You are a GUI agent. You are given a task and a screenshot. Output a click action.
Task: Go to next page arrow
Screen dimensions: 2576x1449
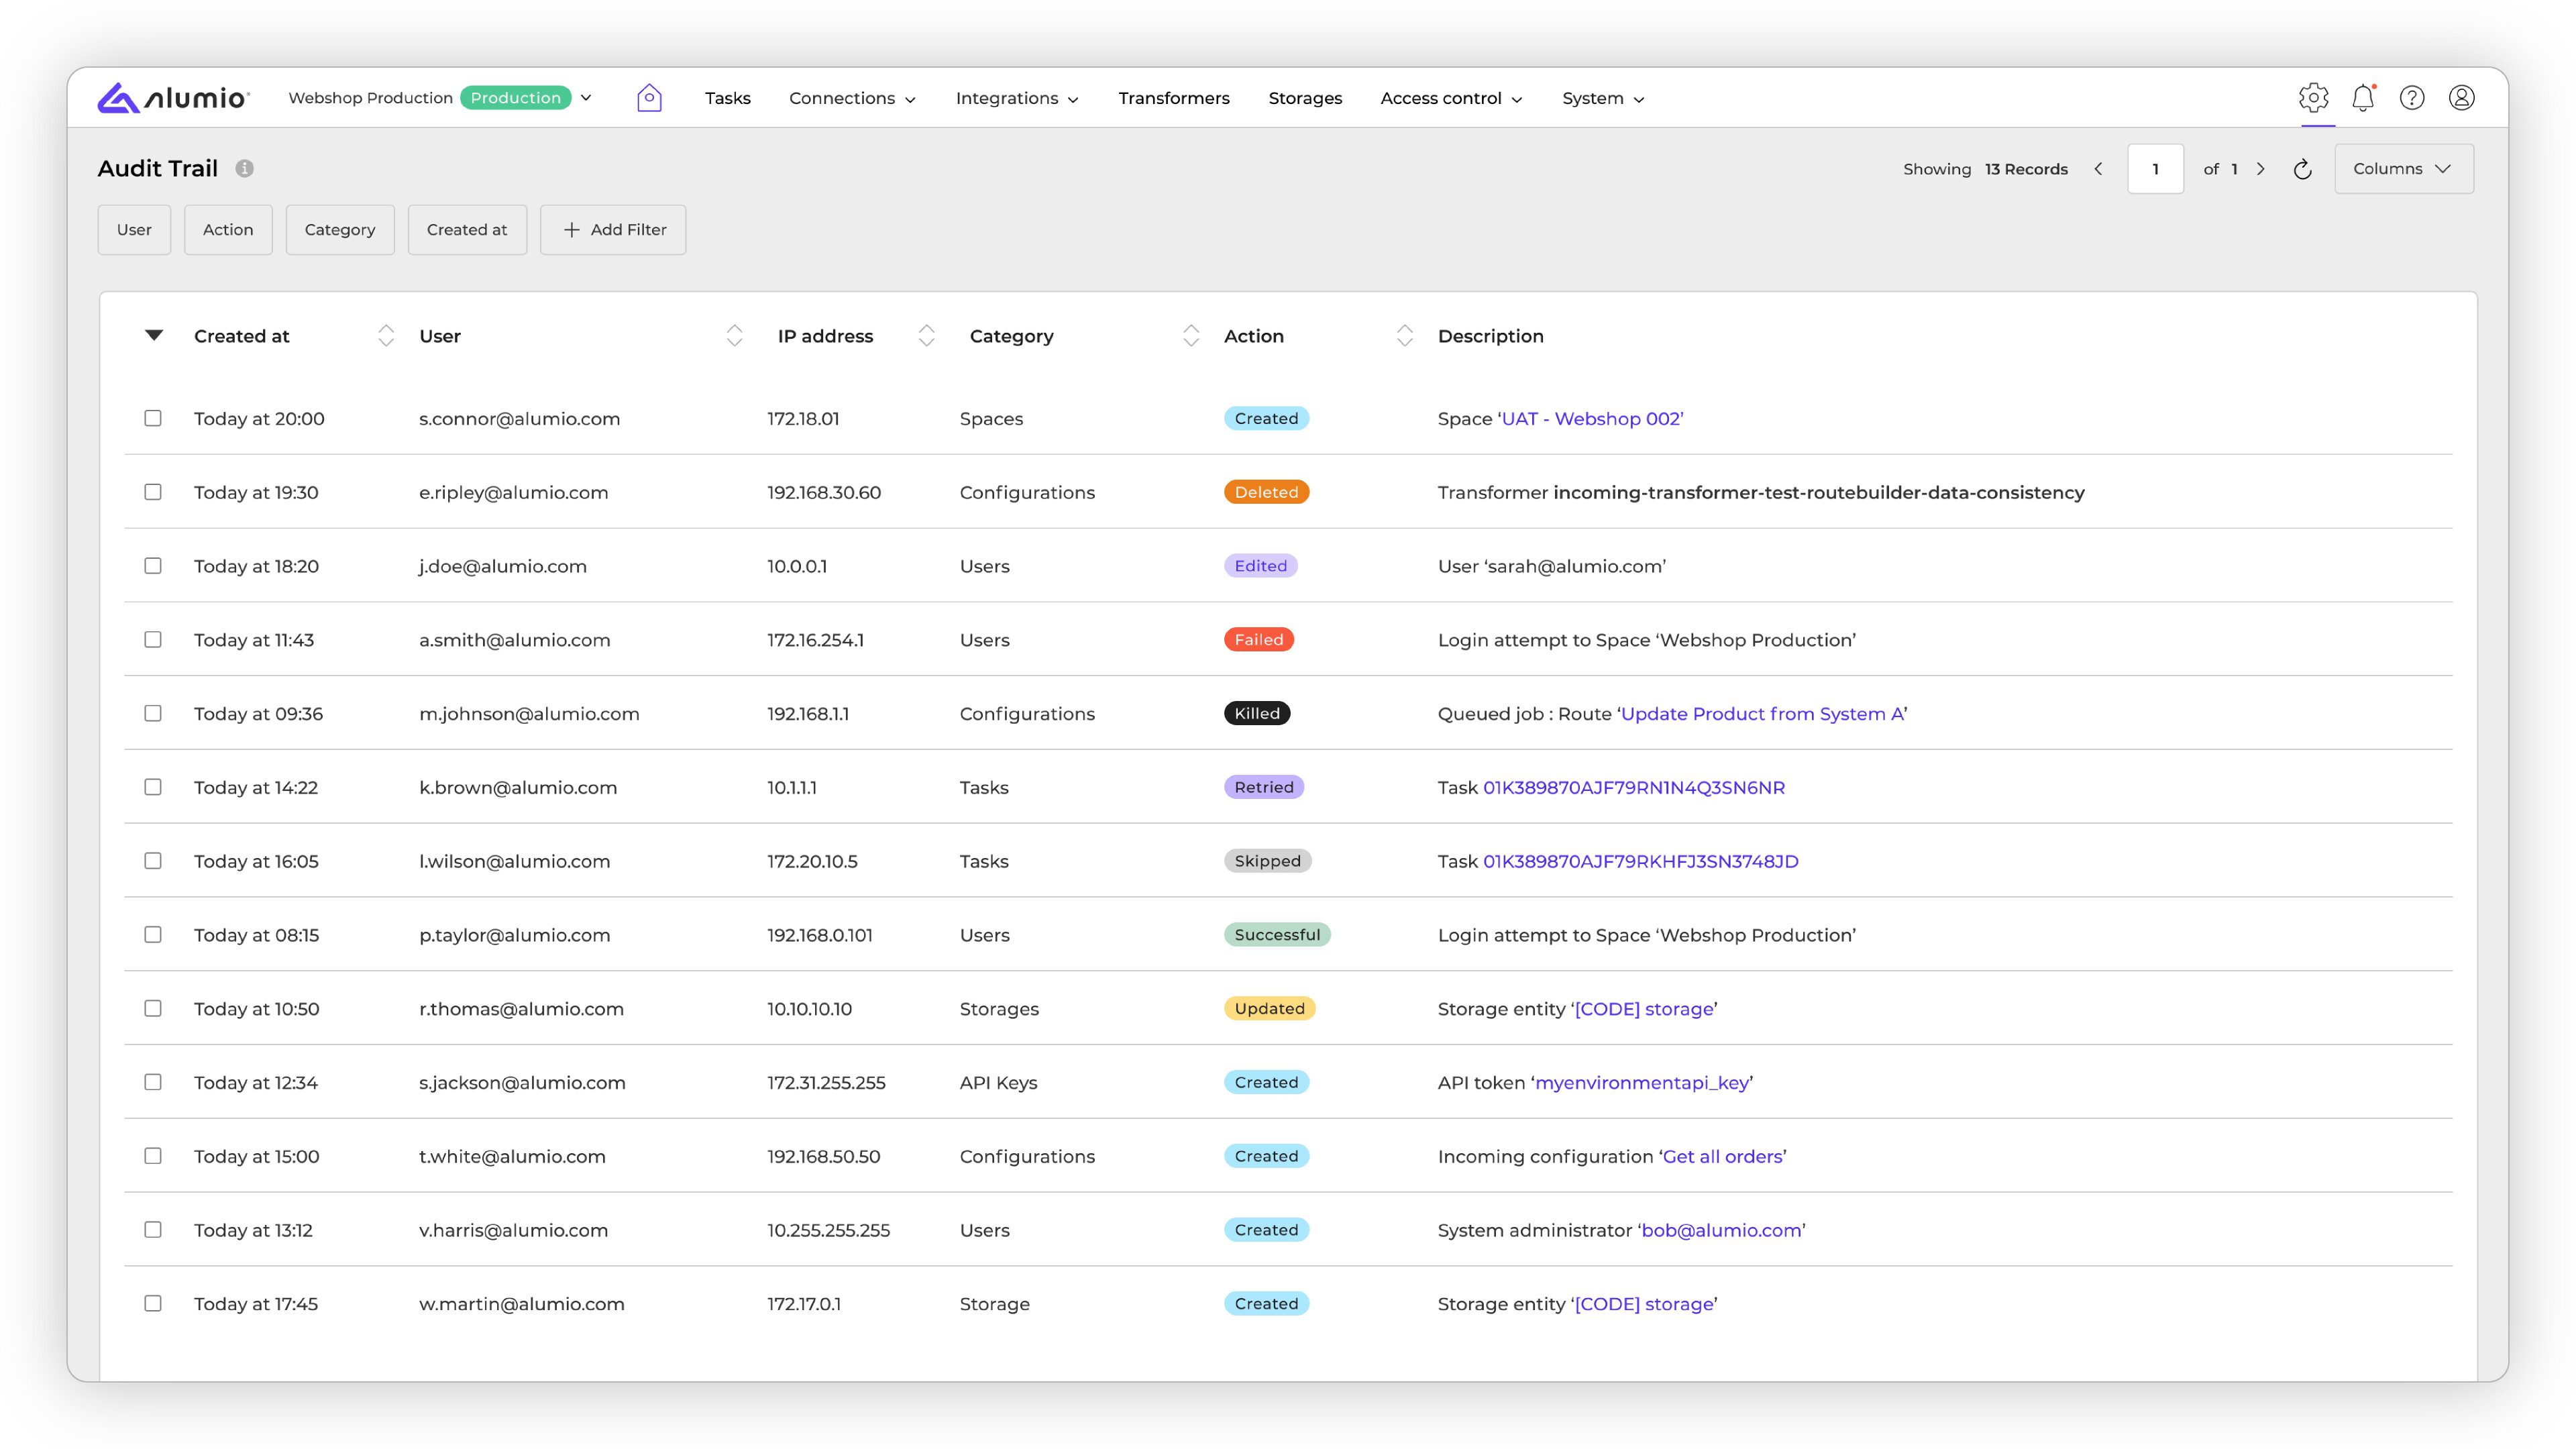coord(2260,169)
